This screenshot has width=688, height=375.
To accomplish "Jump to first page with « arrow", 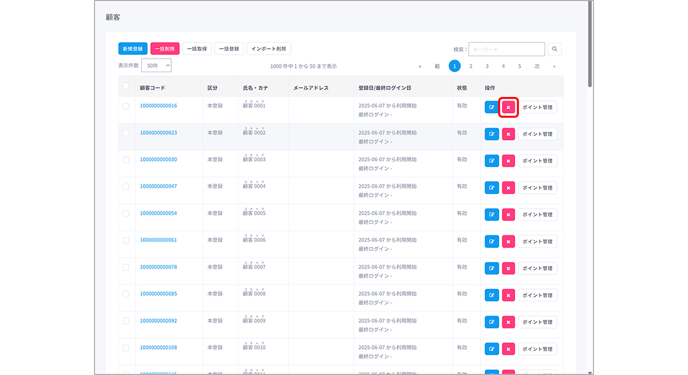I will coord(420,66).
